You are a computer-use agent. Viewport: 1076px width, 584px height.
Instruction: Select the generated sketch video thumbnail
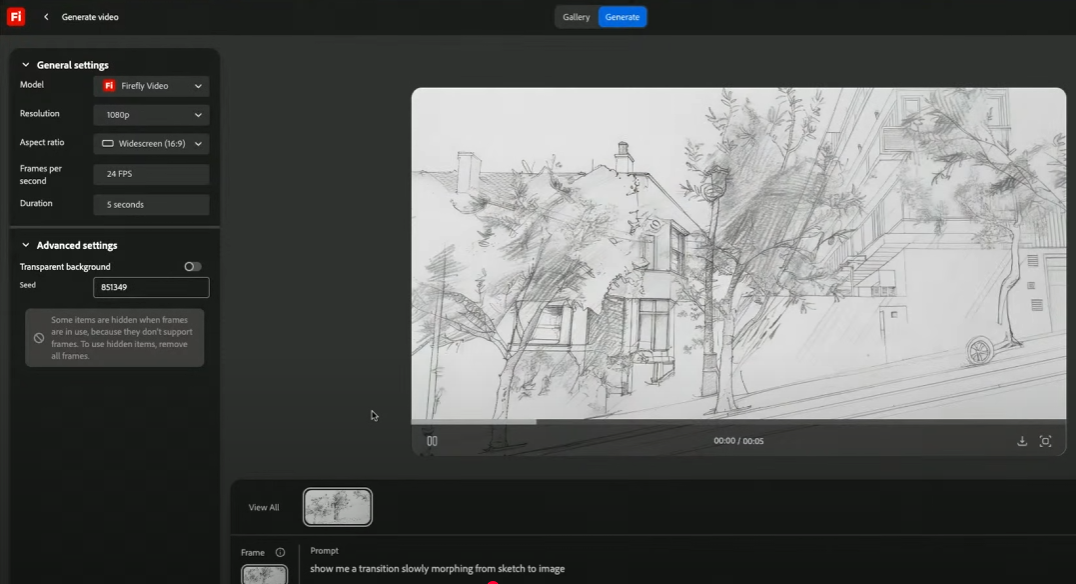pyautogui.click(x=338, y=508)
